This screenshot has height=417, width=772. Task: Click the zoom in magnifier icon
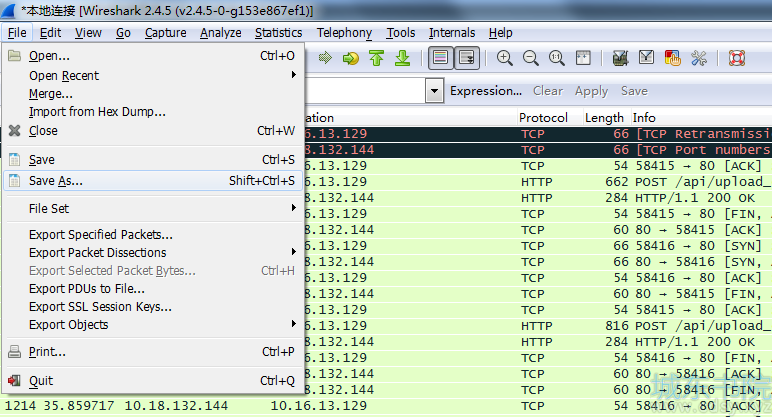[x=504, y=58]
